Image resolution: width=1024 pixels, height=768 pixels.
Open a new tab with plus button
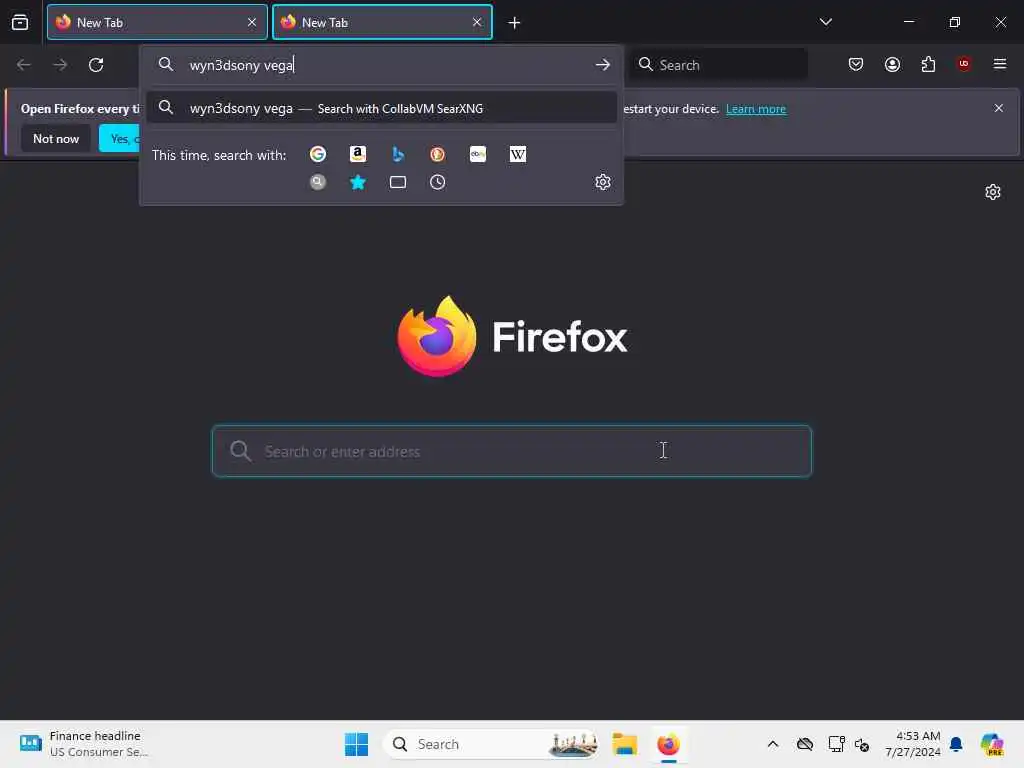515,23
